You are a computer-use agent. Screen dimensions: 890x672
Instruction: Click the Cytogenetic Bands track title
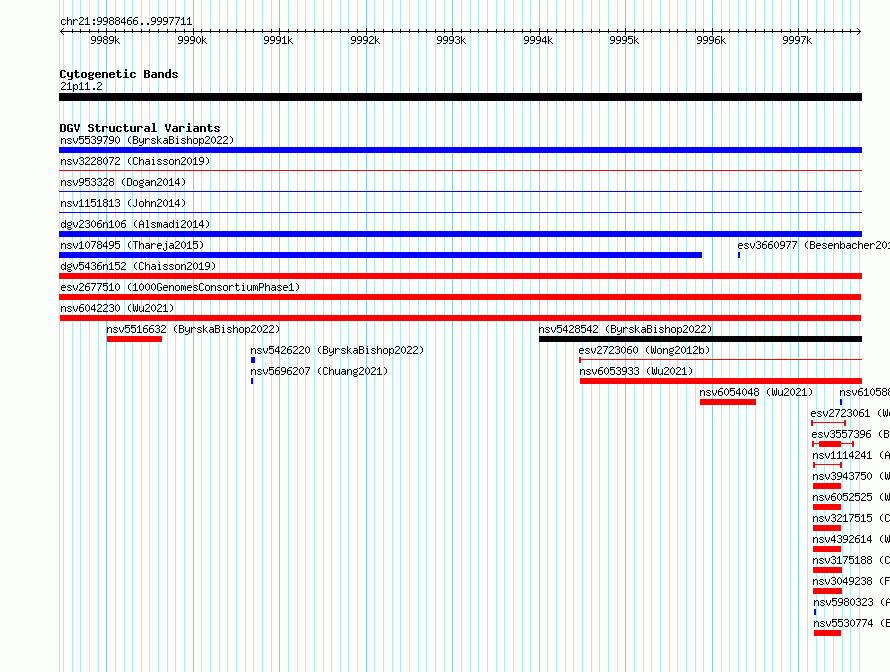(x=119, y=74)
